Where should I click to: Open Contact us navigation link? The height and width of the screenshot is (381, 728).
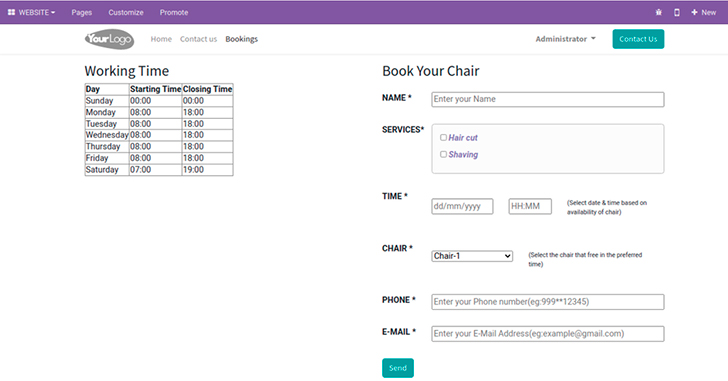coord(198,39)
